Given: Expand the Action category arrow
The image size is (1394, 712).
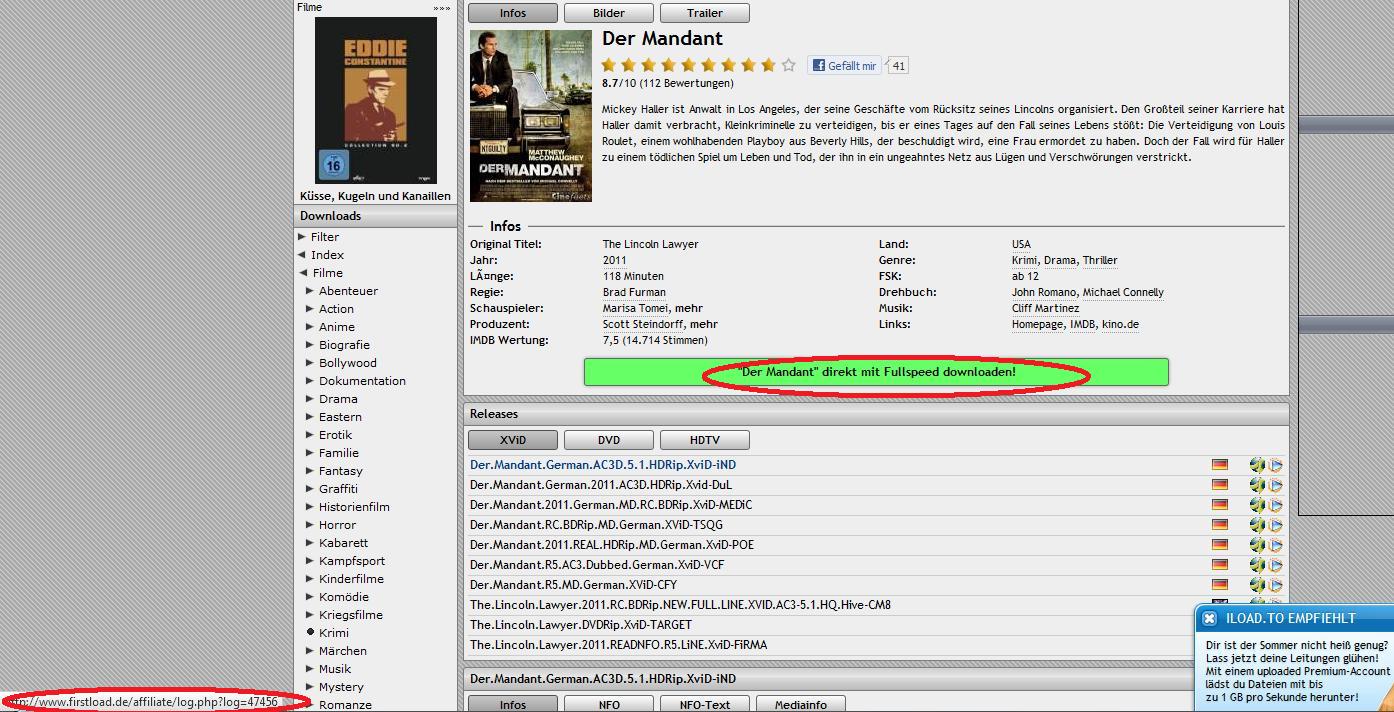Looking at the screenshot, I should click(x=310, y=309).
